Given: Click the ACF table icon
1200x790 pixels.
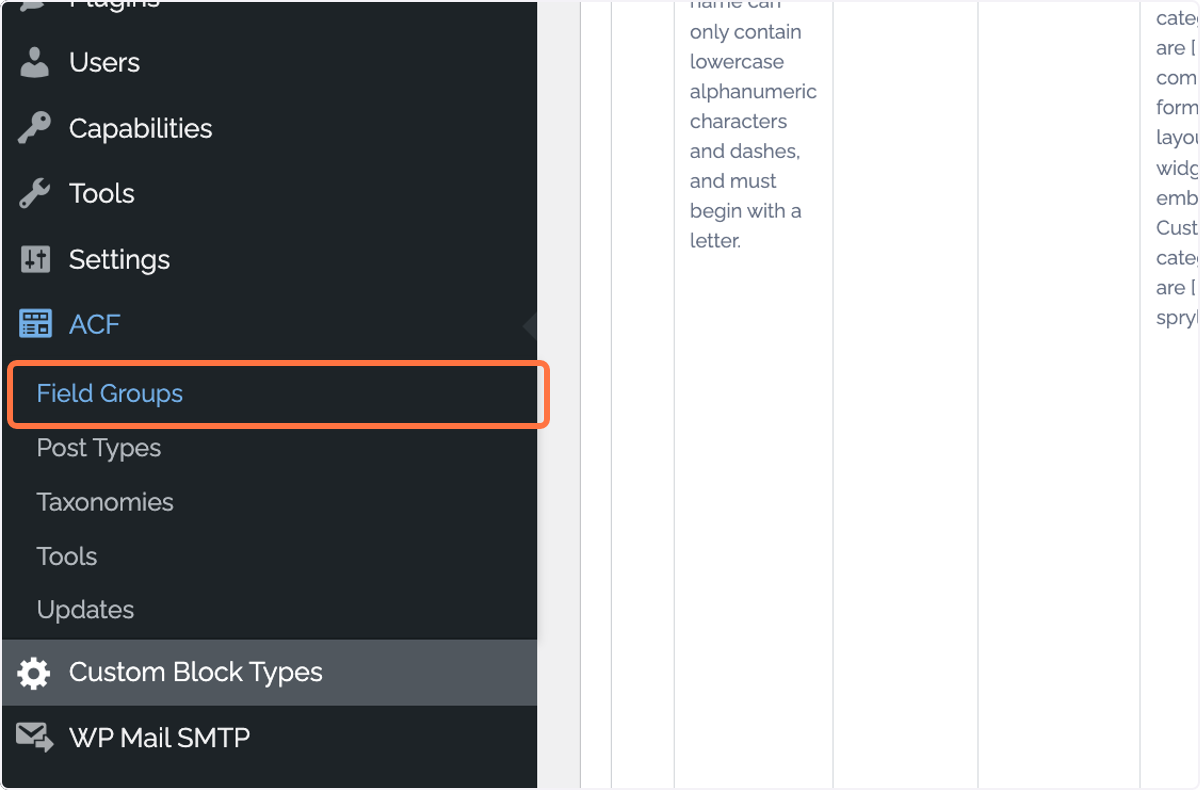Looking at the screenshot, I should [35, 324].
